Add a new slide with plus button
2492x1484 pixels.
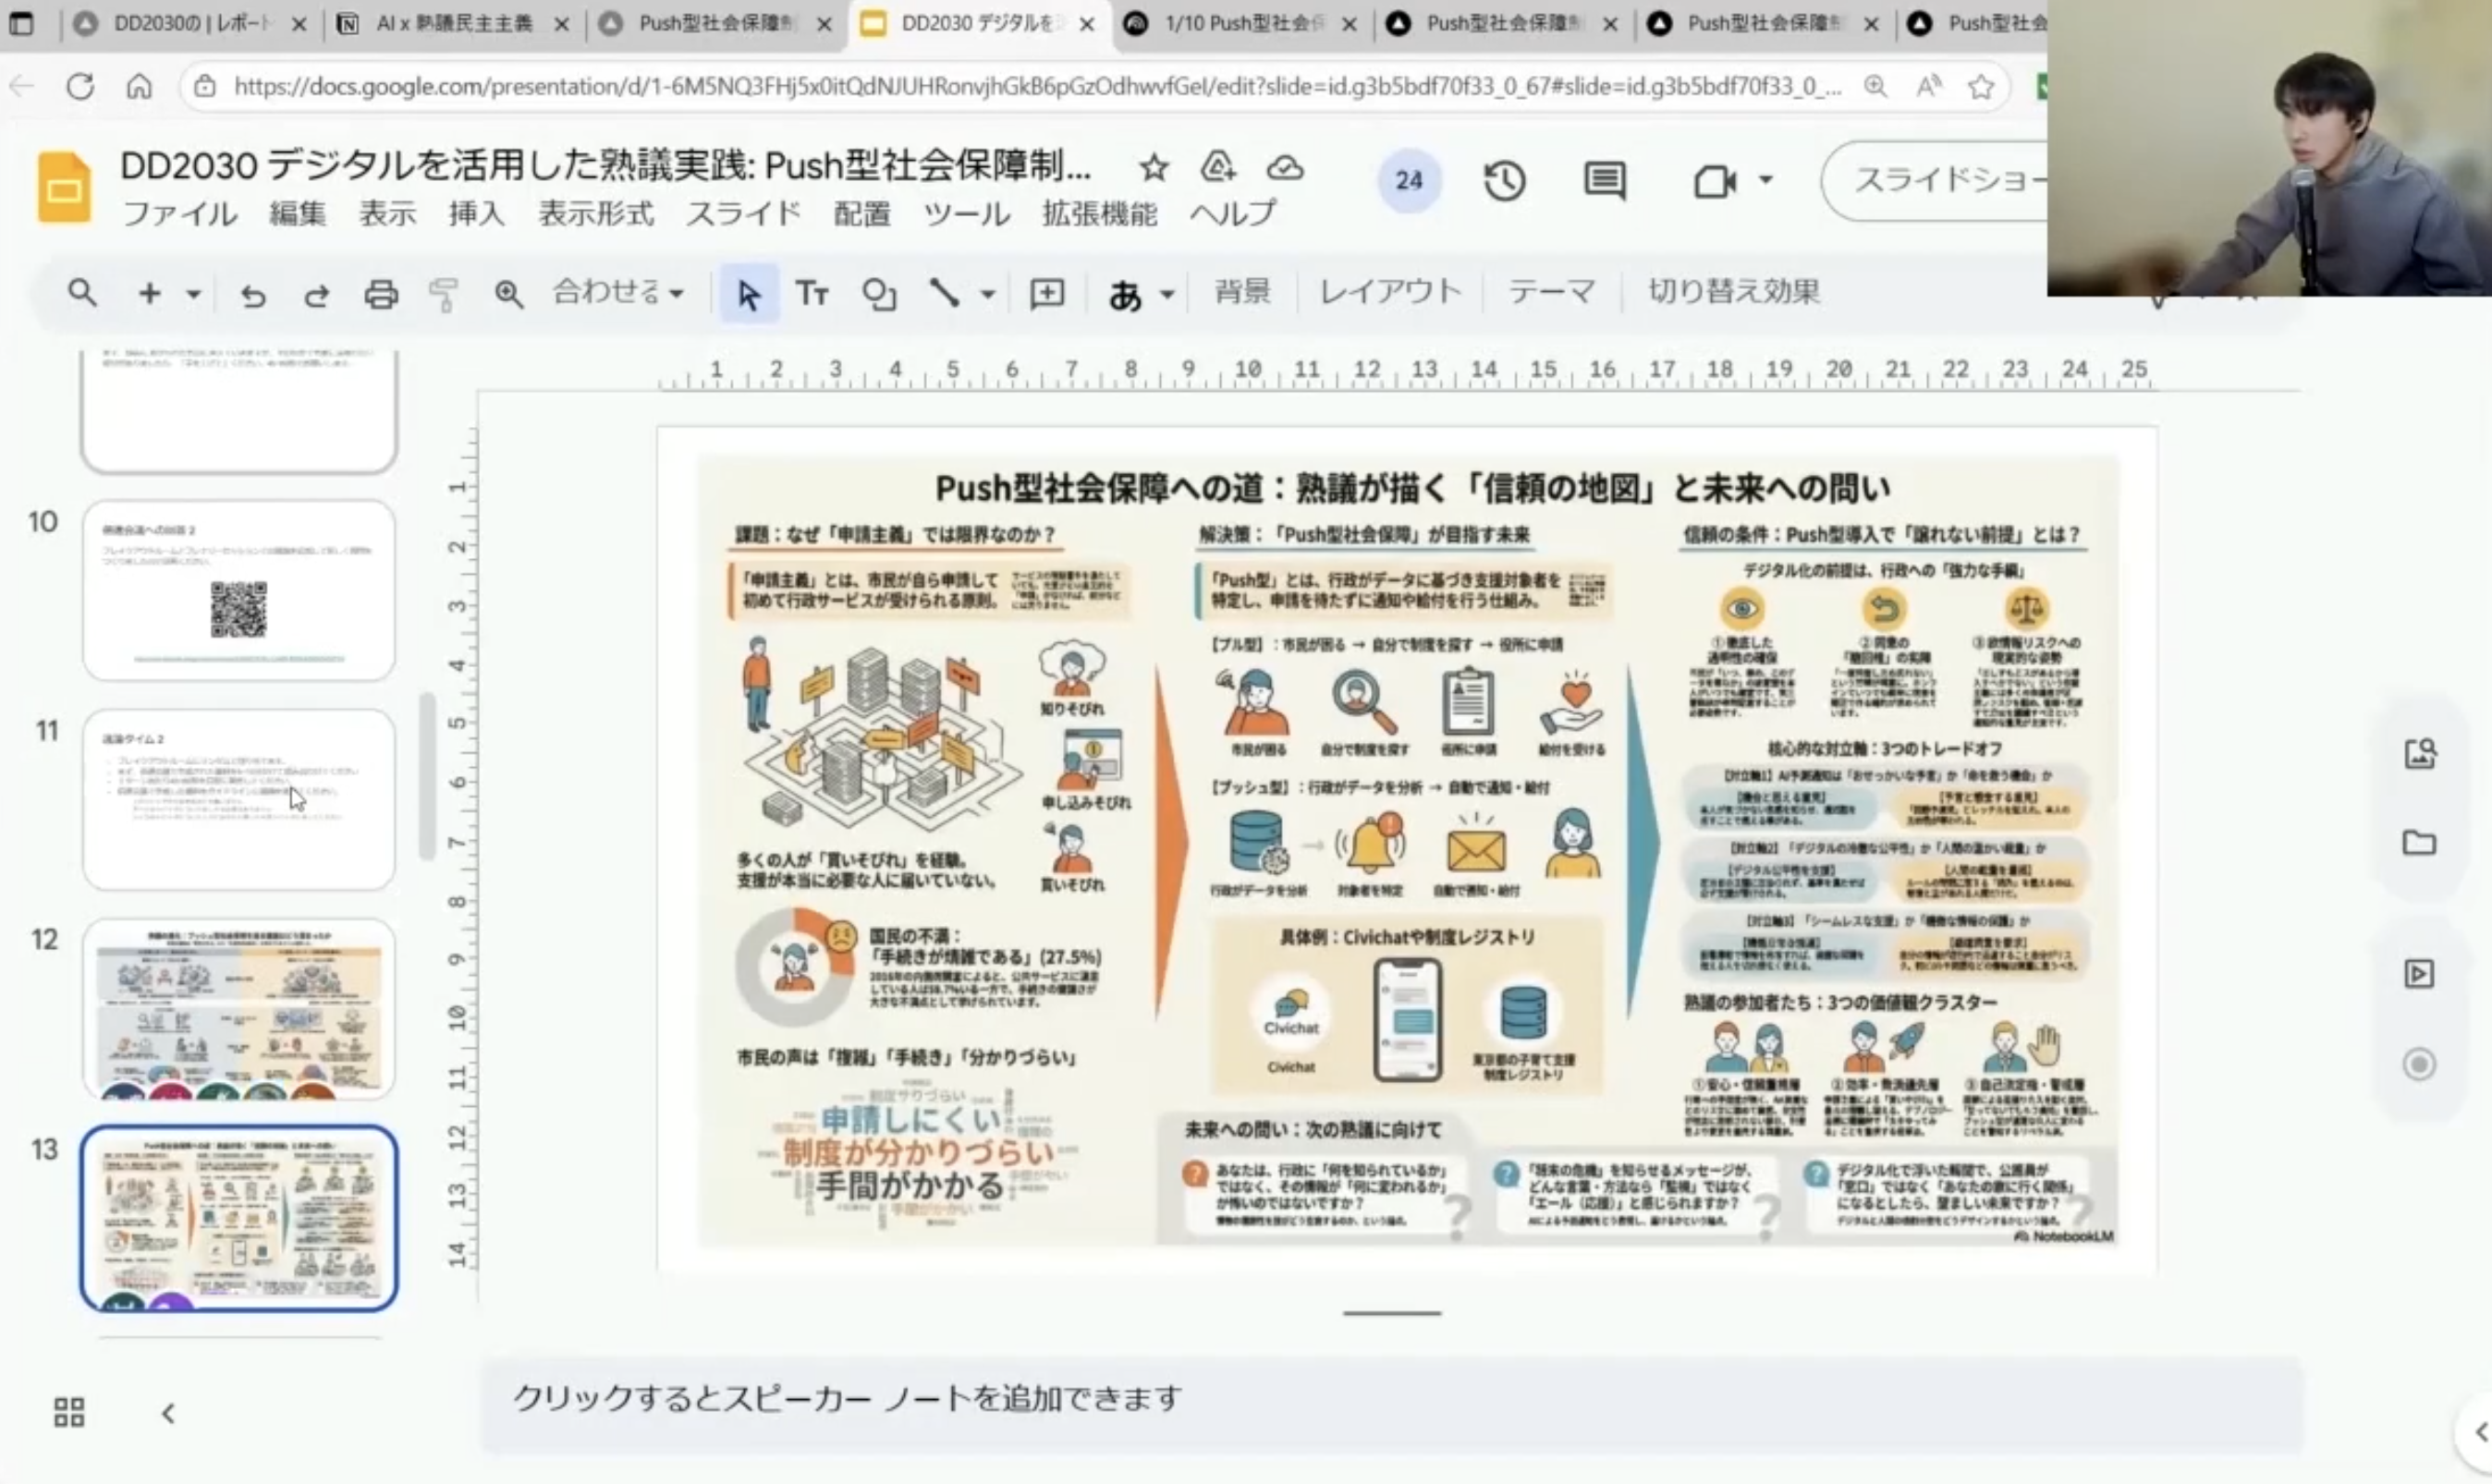coord(149,293)
